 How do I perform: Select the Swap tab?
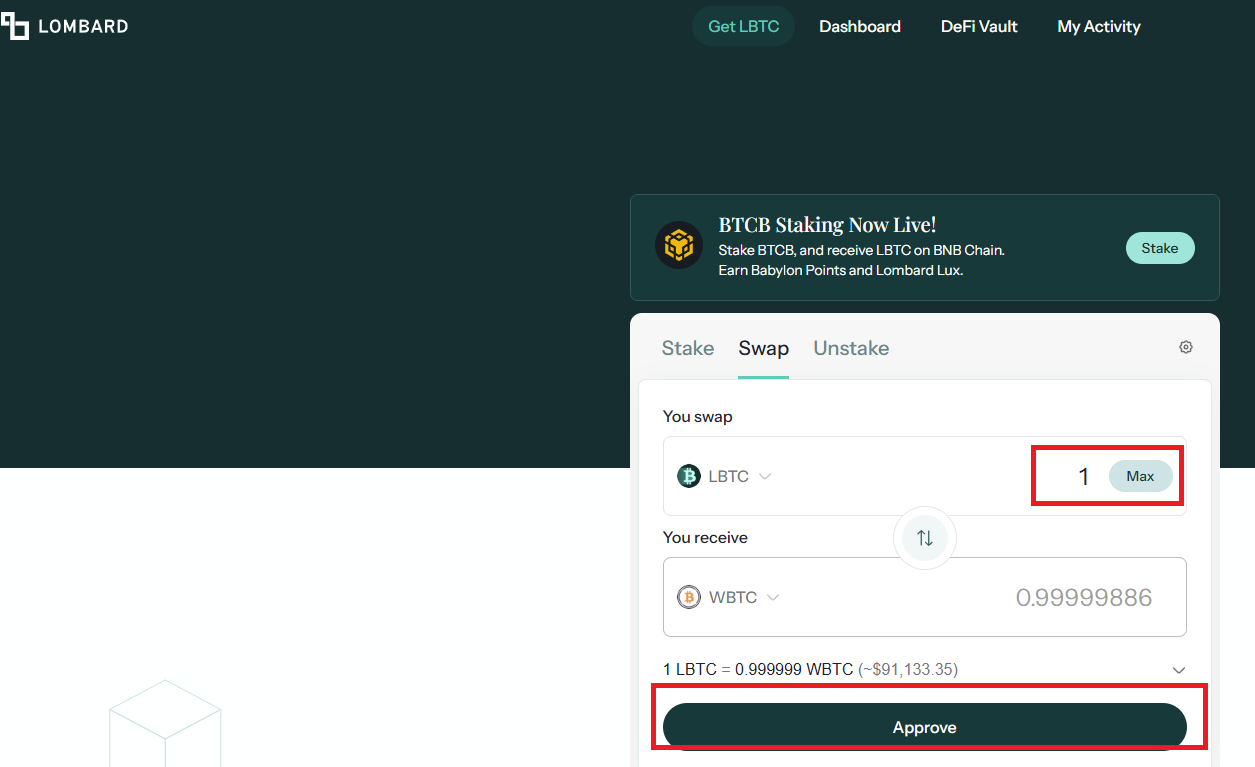click(764, 348)
